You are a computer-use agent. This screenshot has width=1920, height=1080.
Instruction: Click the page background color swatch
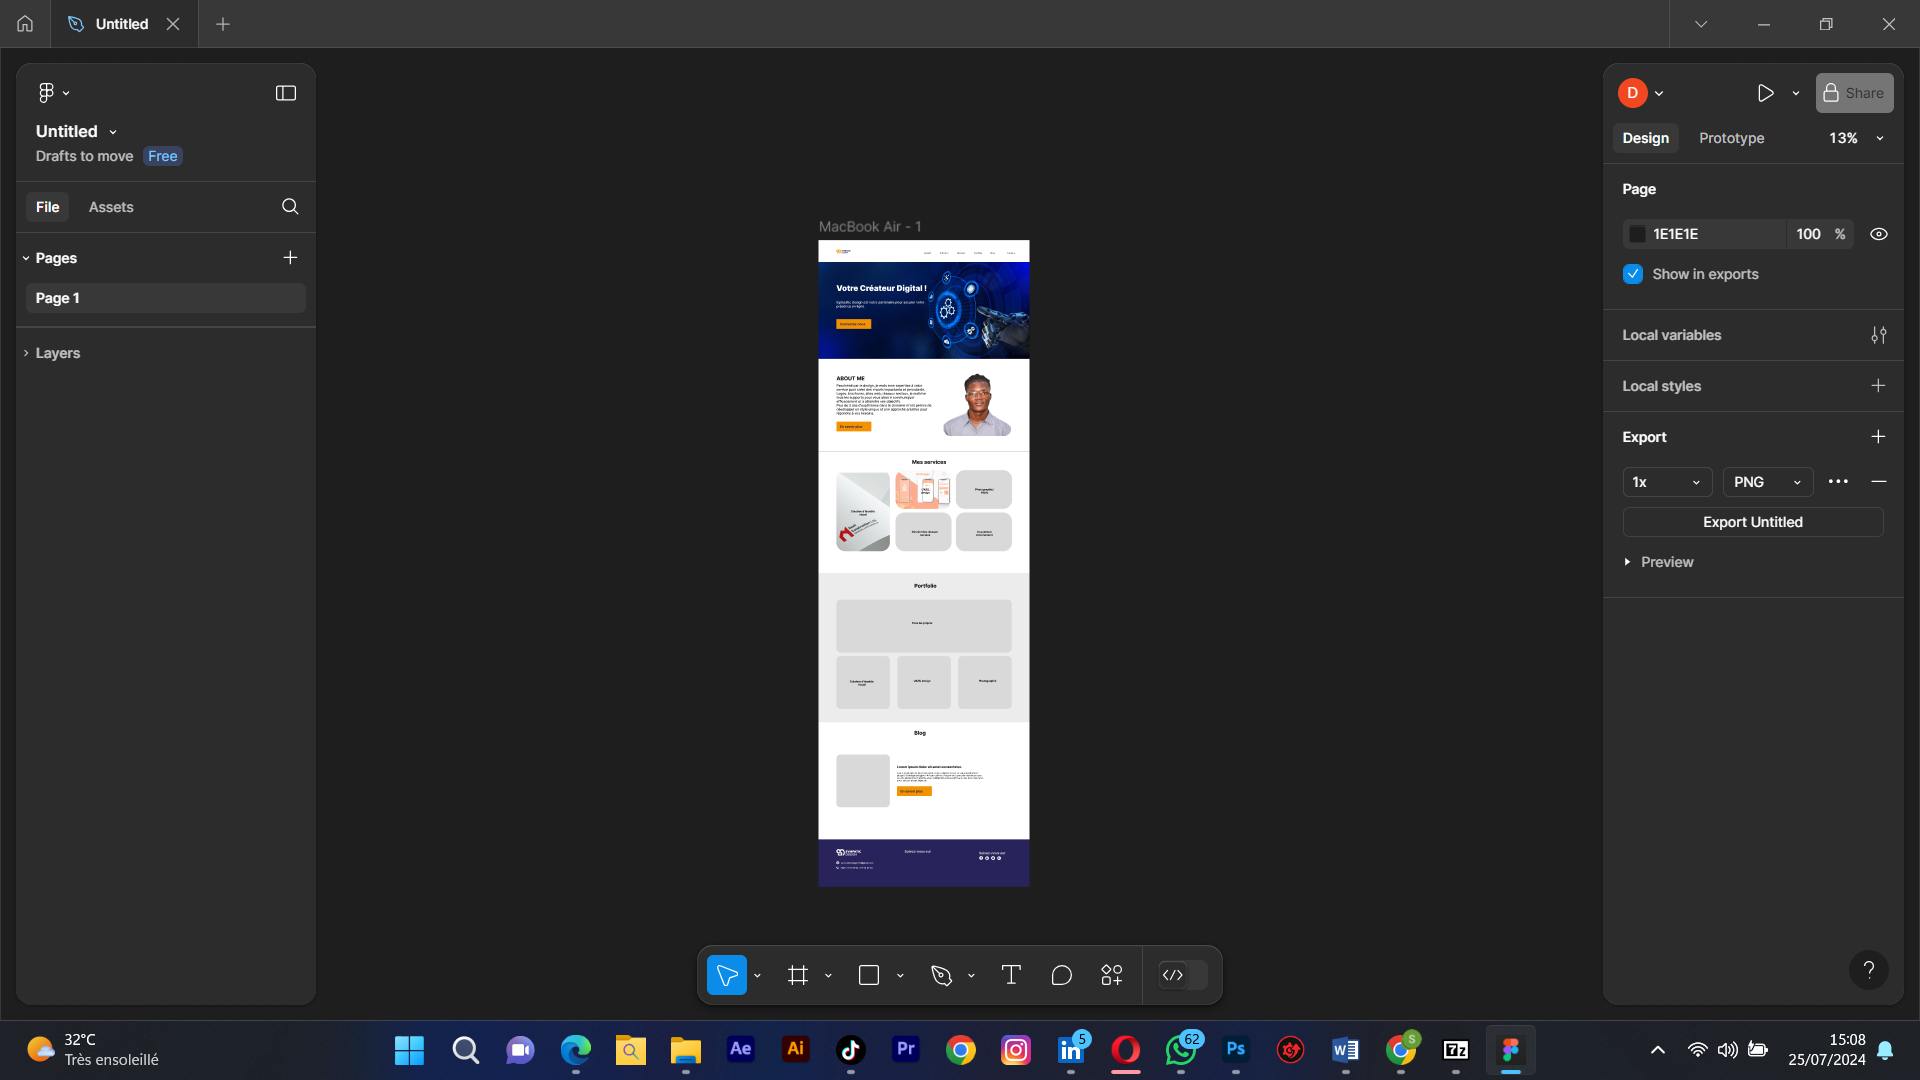click(x=1637, y=234)
